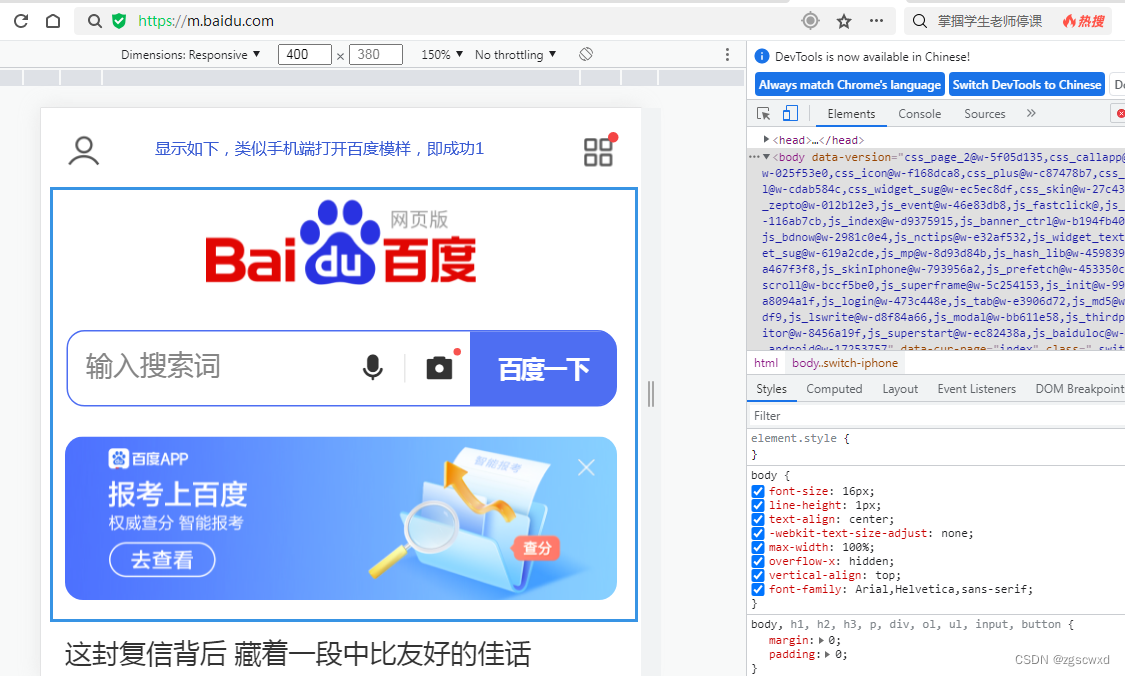Open the 热搜 hot search flame icon
1125x676 pixels.
[1083, 22]
